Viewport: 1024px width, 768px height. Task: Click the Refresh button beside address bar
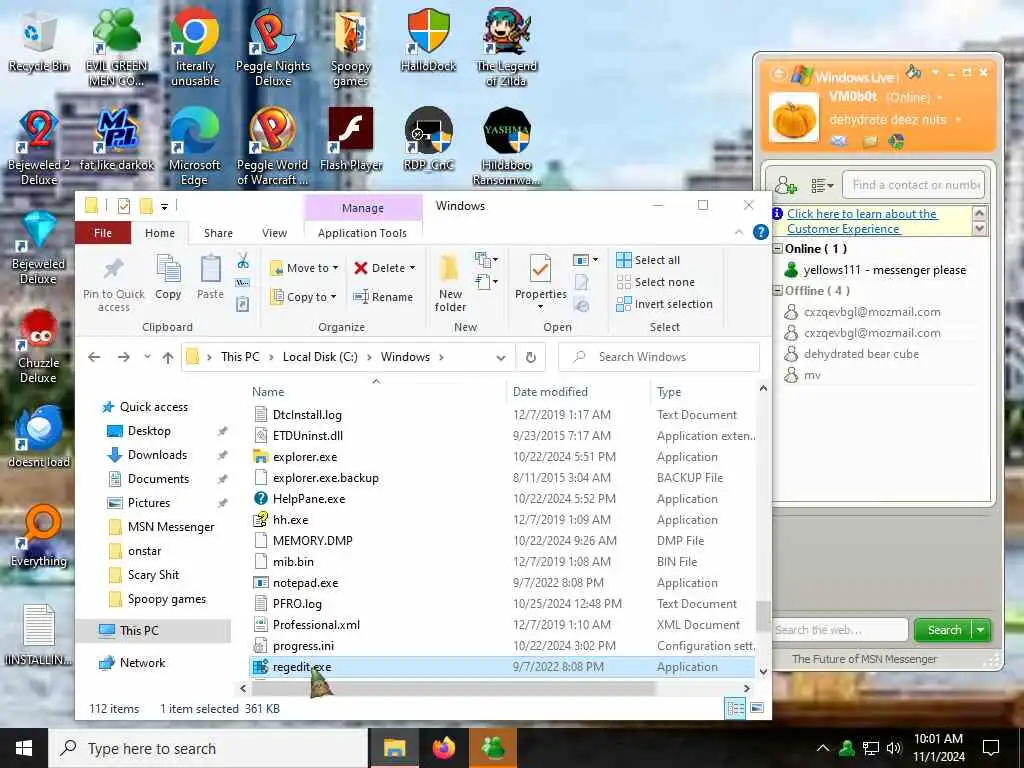(531, 357)
